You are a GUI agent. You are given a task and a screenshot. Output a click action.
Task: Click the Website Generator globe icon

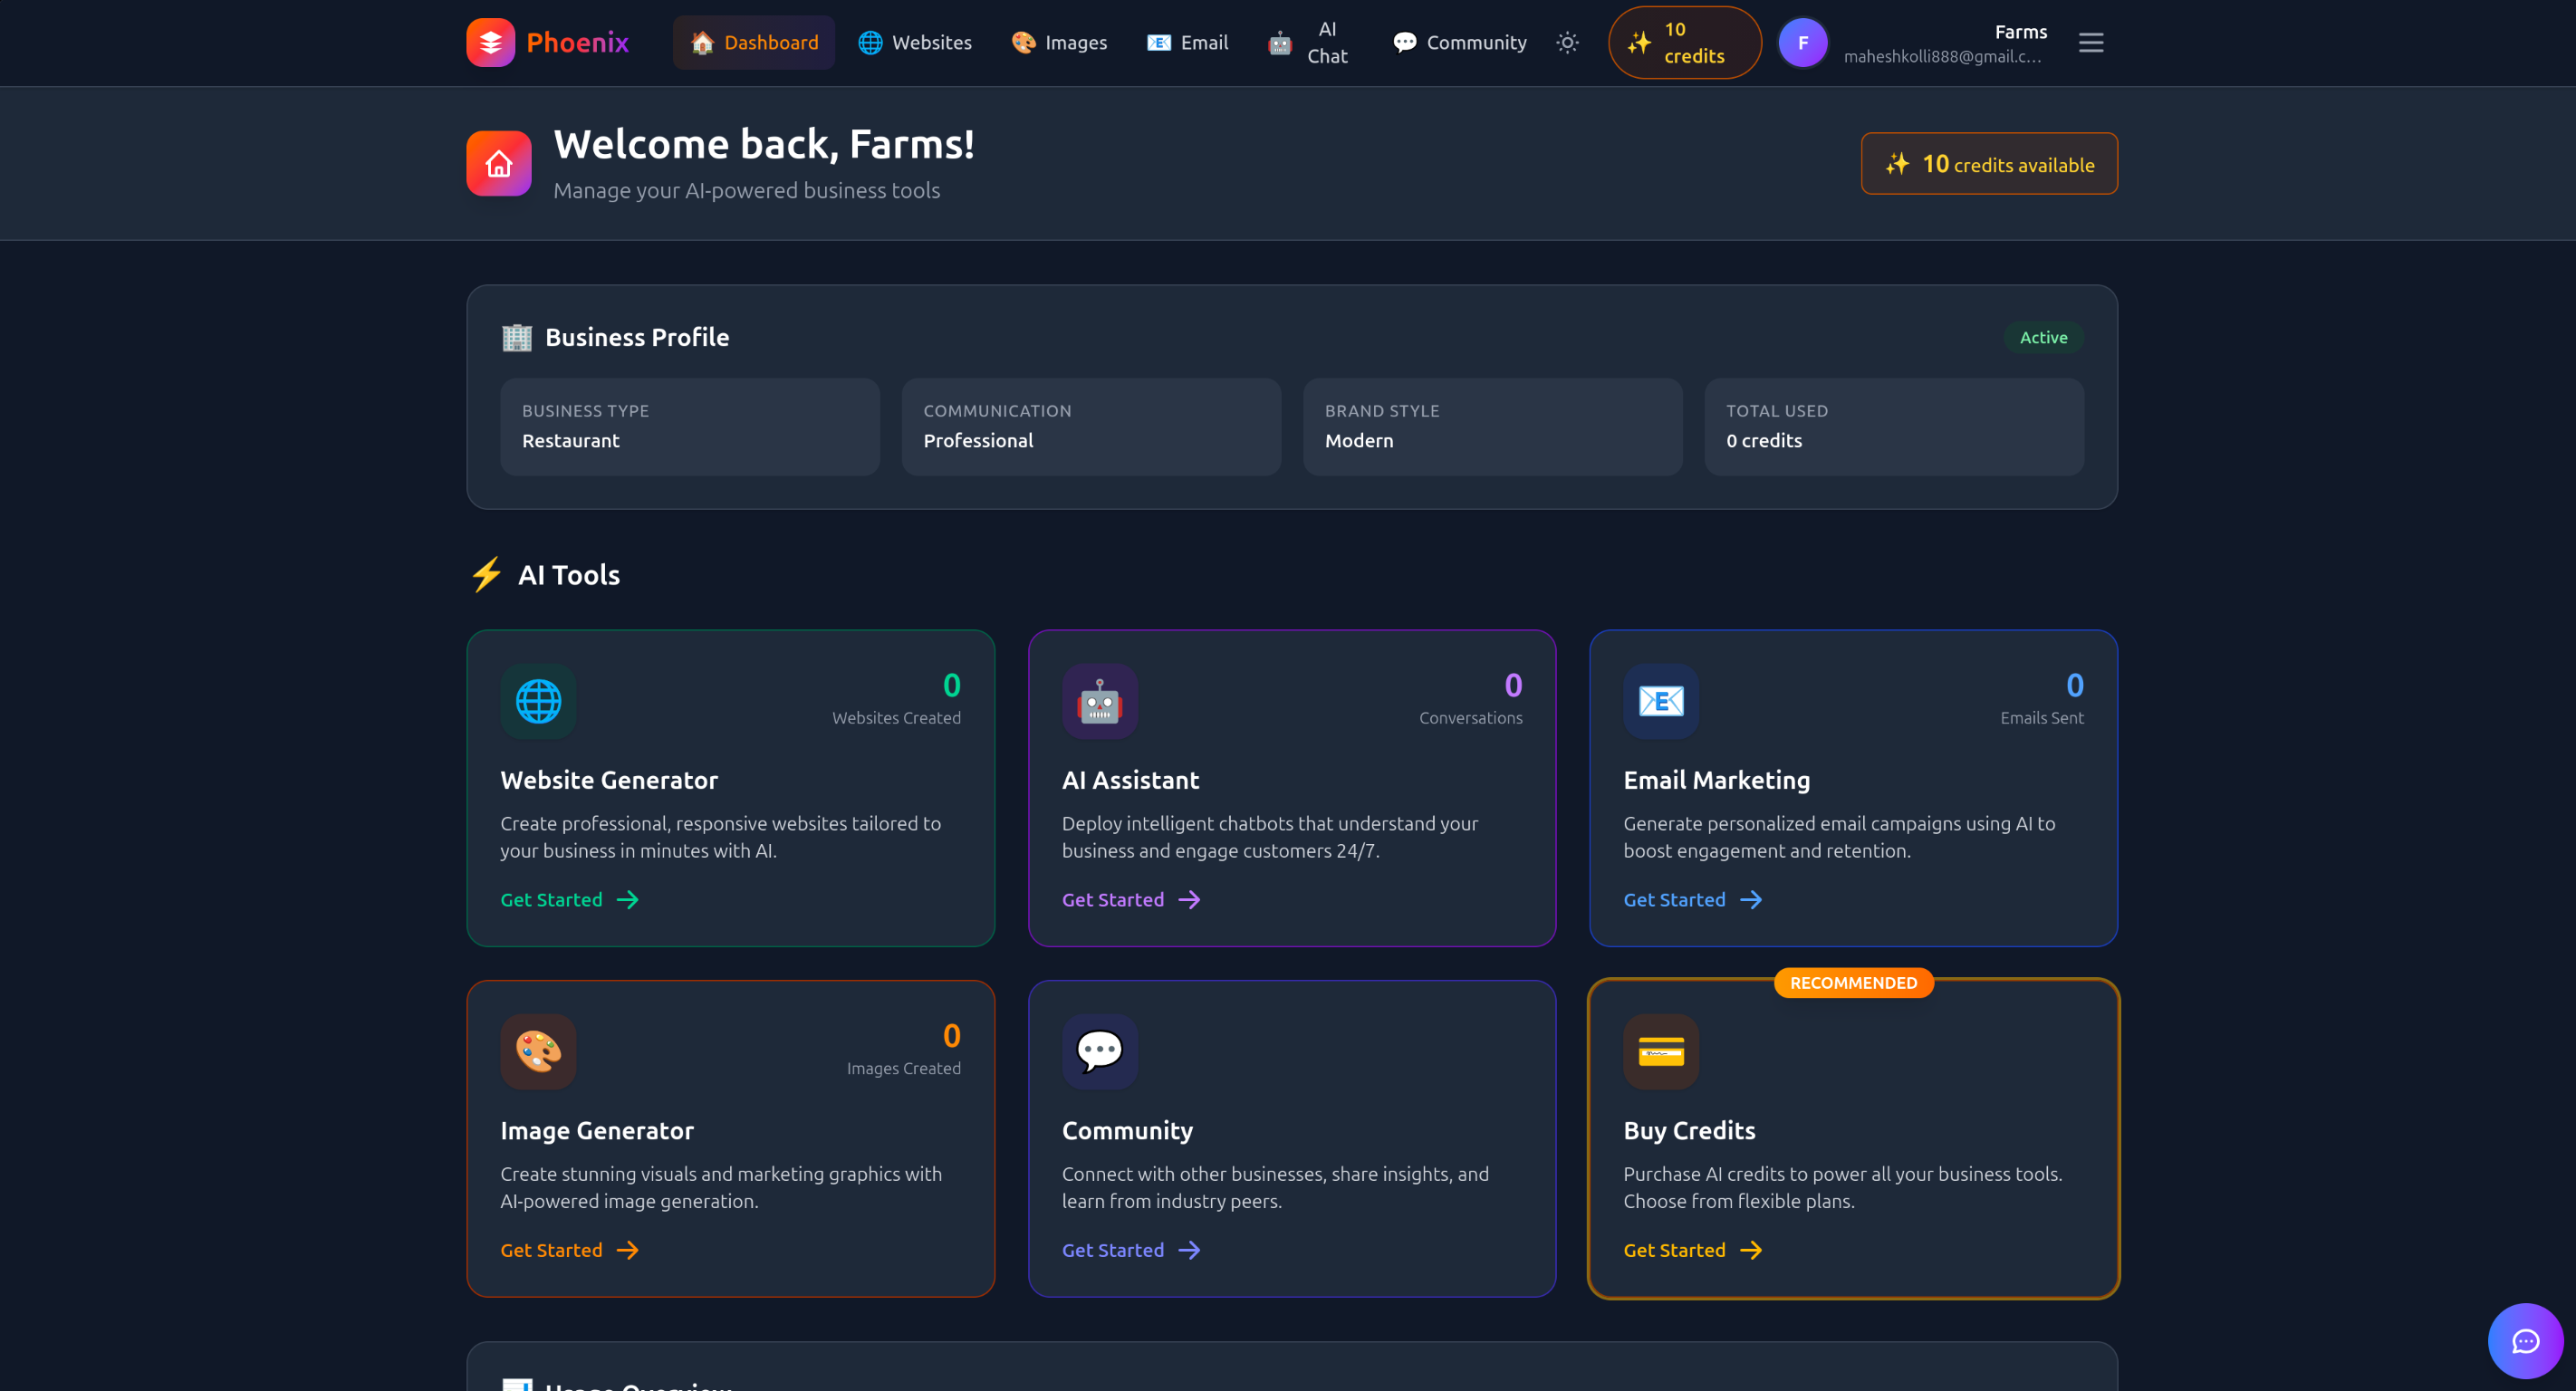coord(538,701)
